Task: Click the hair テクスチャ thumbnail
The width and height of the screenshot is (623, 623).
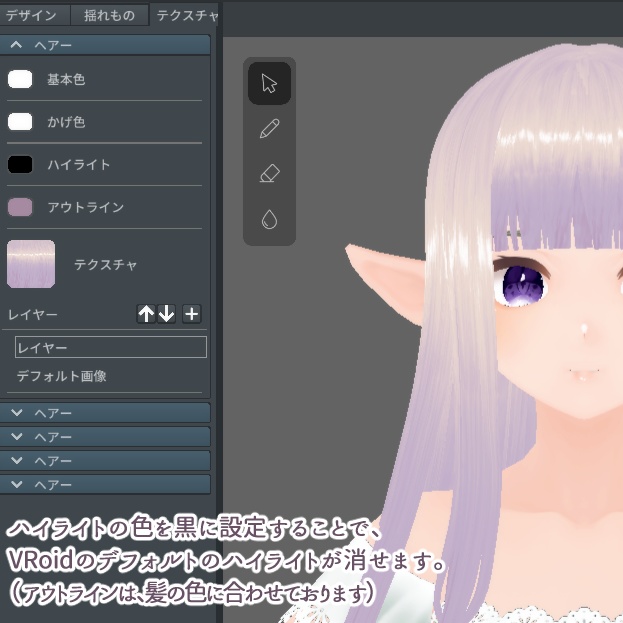Action: click(x=31, y=264)
